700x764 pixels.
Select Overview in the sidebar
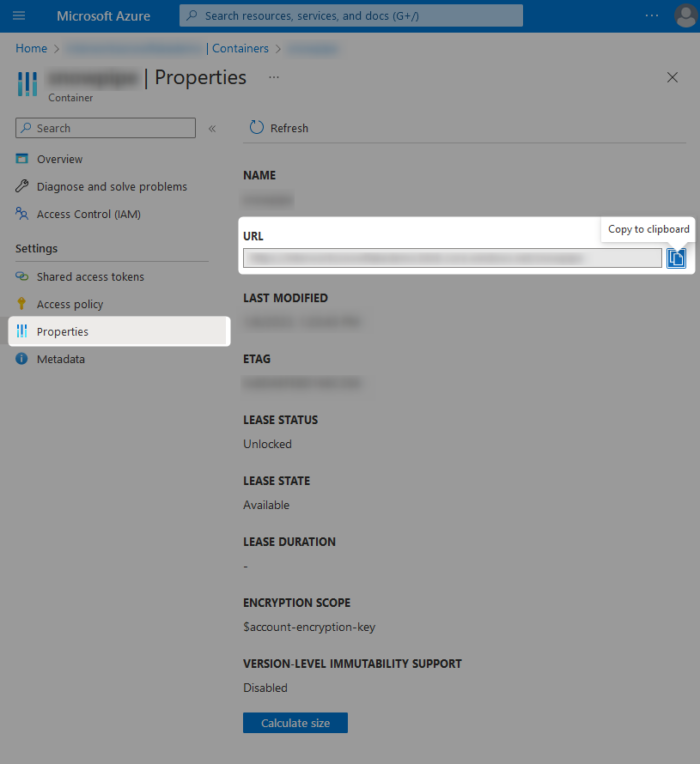pos(59,159)
